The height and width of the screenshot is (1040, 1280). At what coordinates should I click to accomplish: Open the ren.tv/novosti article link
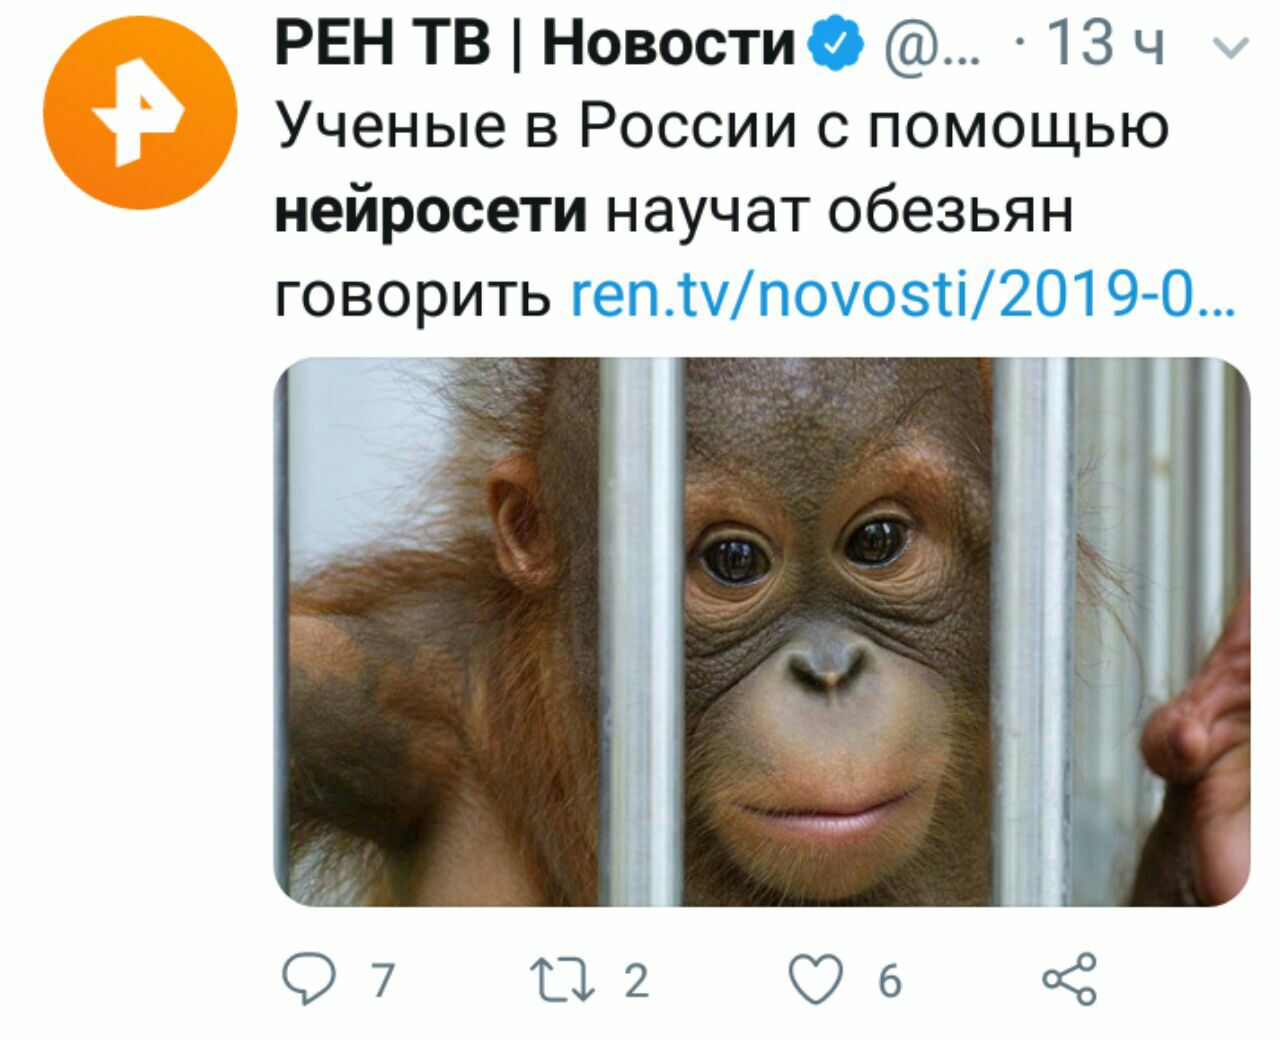click(x=903, y=296)
